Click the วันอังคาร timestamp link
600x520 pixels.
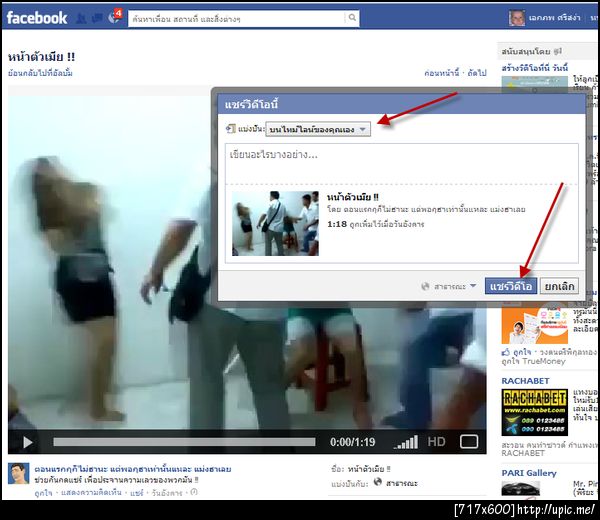[167, 493]
